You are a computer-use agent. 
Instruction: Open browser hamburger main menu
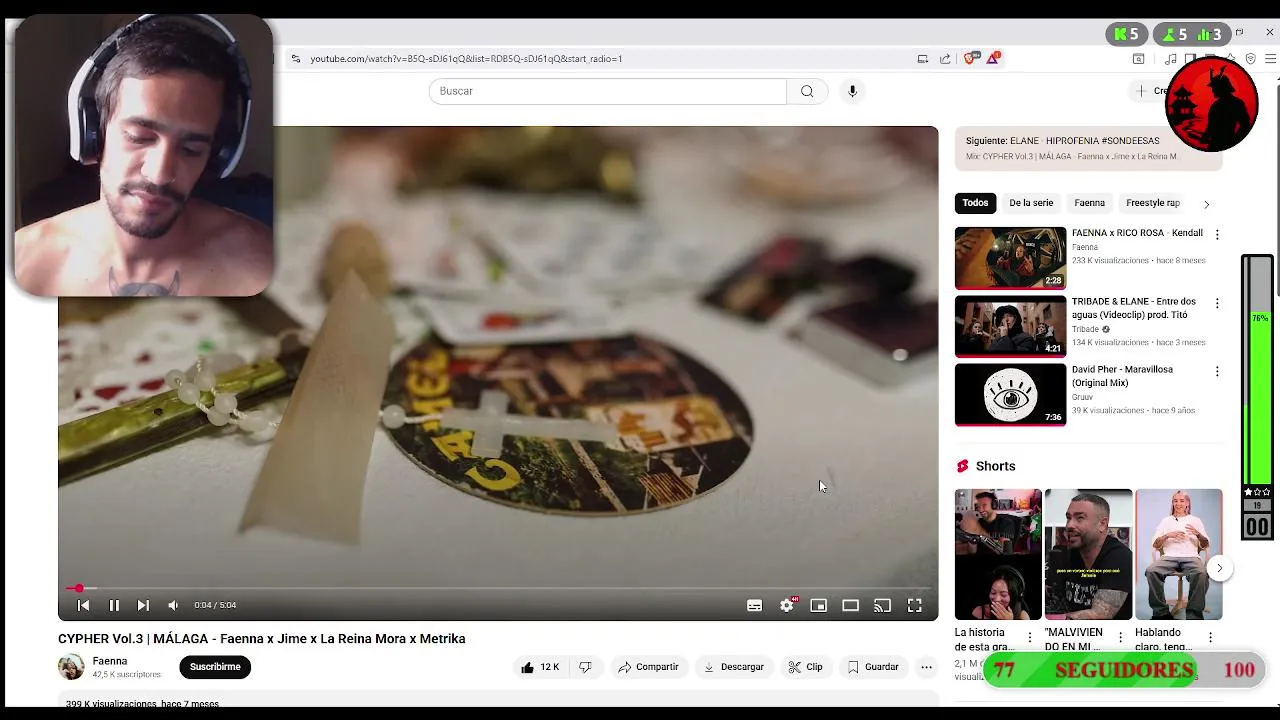coord(1271,59)
